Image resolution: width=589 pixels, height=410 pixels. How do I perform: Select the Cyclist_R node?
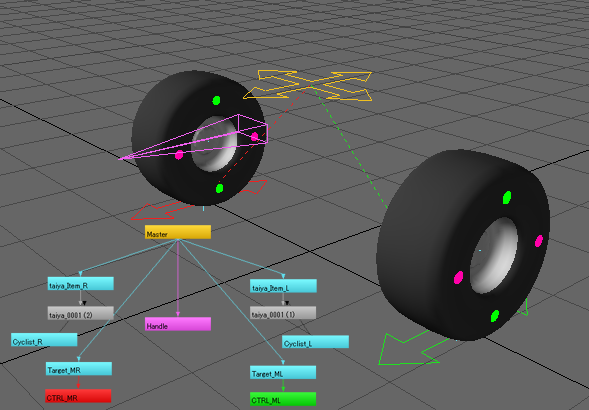tap(44, 340)
